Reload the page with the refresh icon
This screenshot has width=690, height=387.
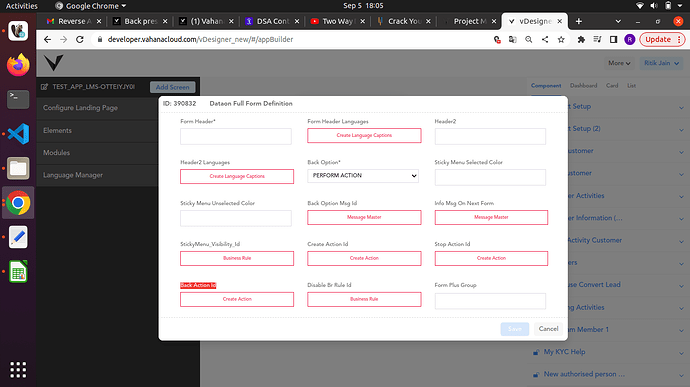click(x=80, y=39)
